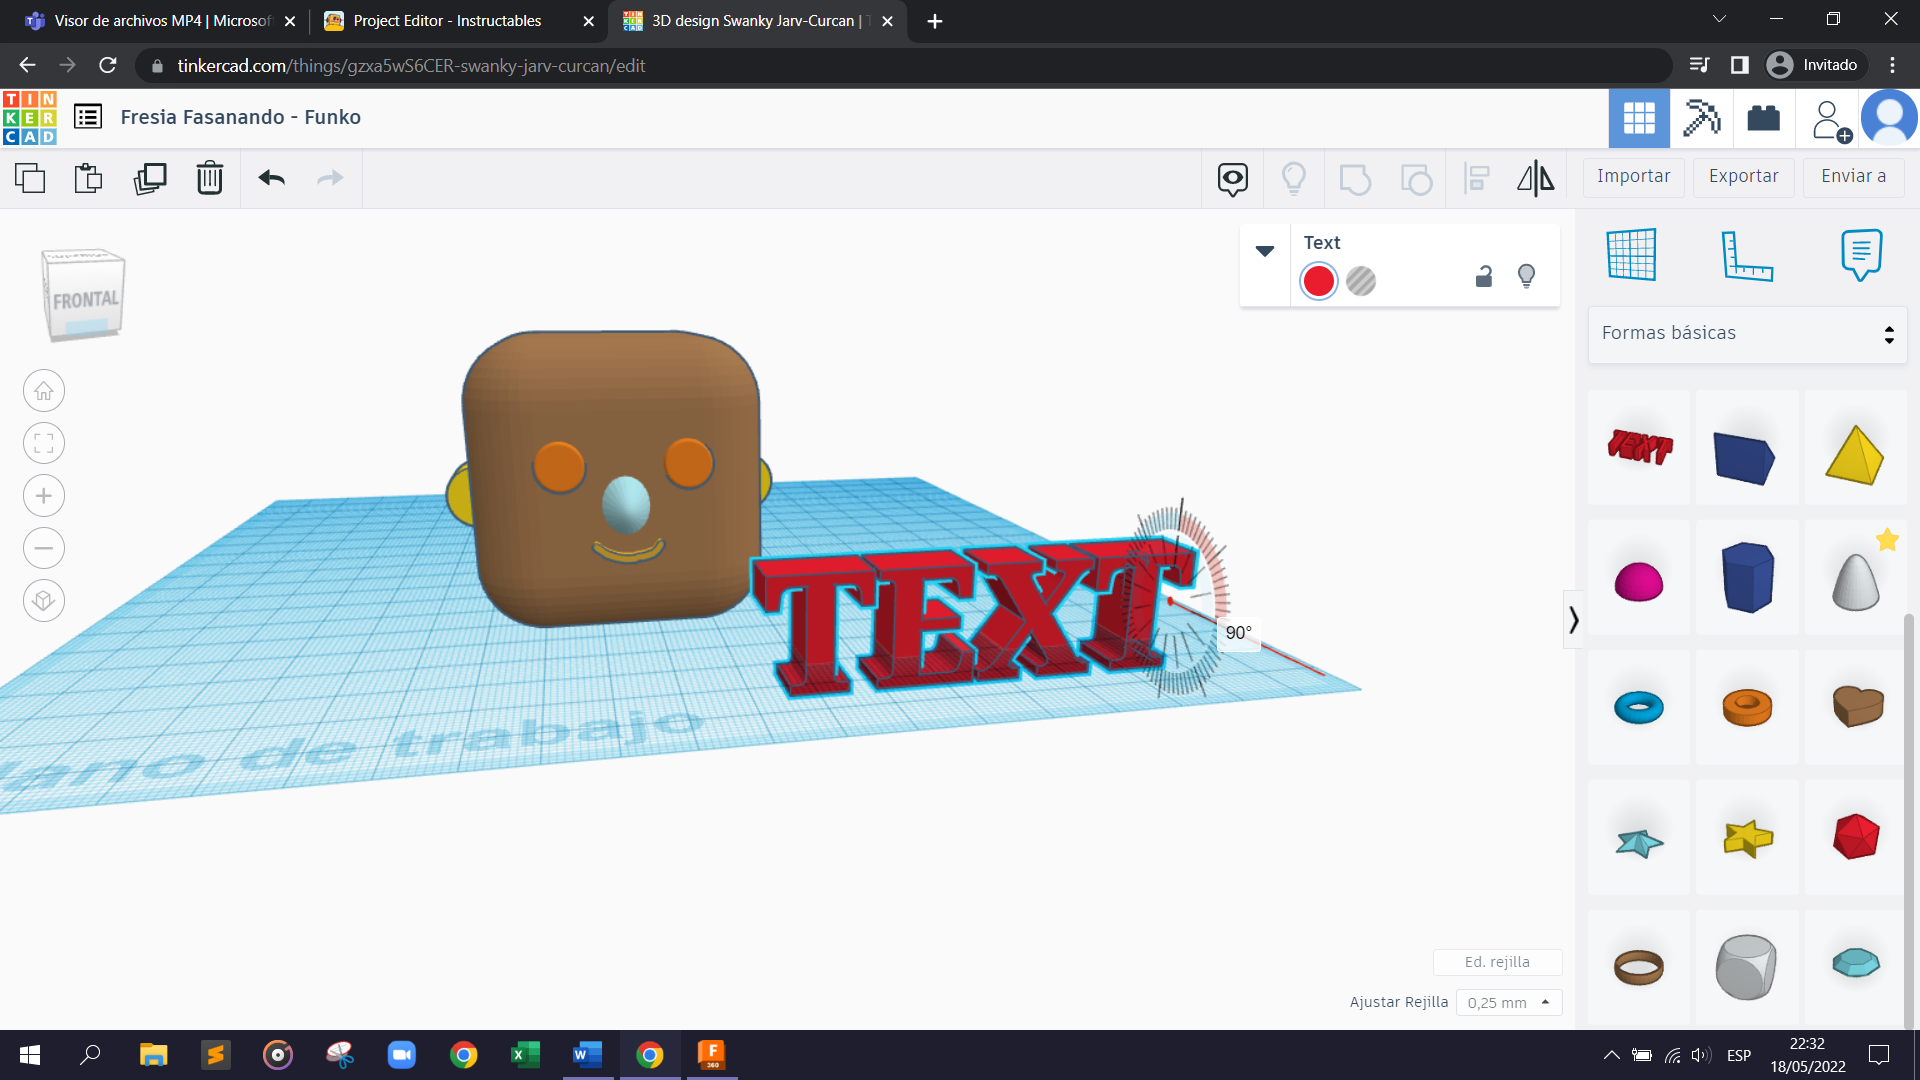1920x1080 pixels.
Task: Open the Ajustar Rejilla 0,25 mm dropdown
Action: tap(1508, 1002)
